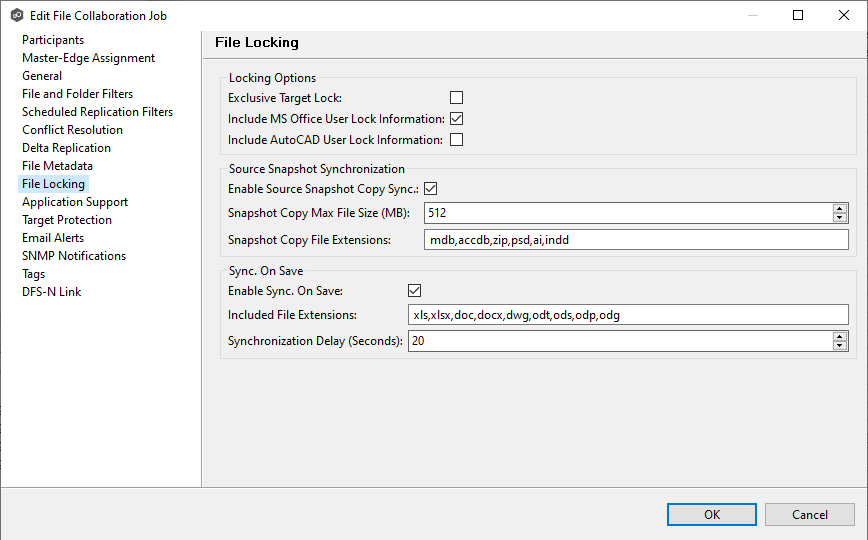Screen dimensions: 868x540
Task: Open Conflict Resolution settings
Action: tap(72, 130)
